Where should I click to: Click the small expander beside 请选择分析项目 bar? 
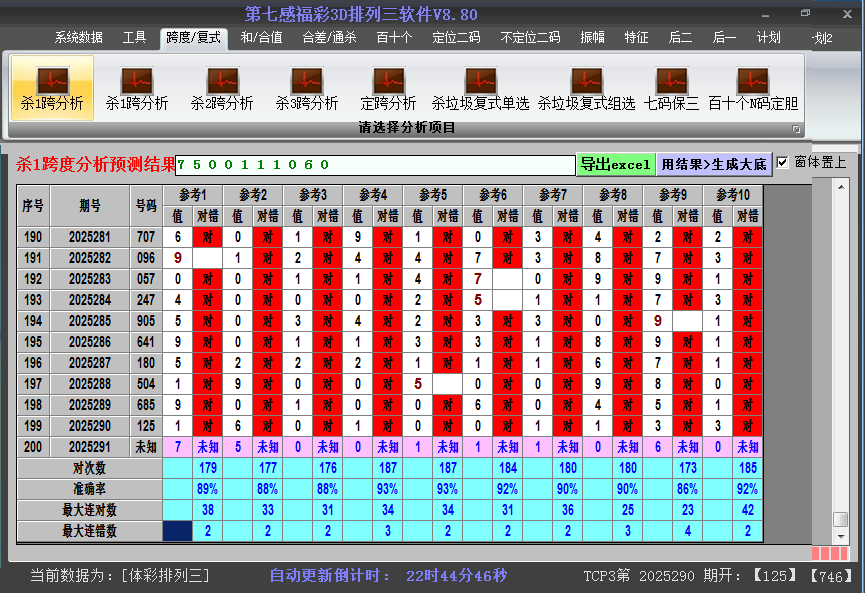tap(796, 128)
